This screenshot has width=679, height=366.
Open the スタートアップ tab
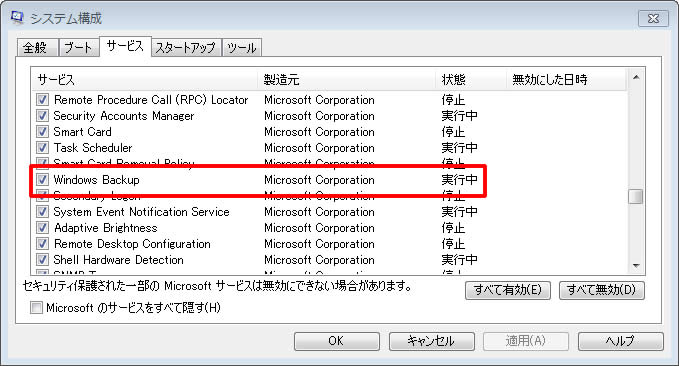tap(186, 48)
